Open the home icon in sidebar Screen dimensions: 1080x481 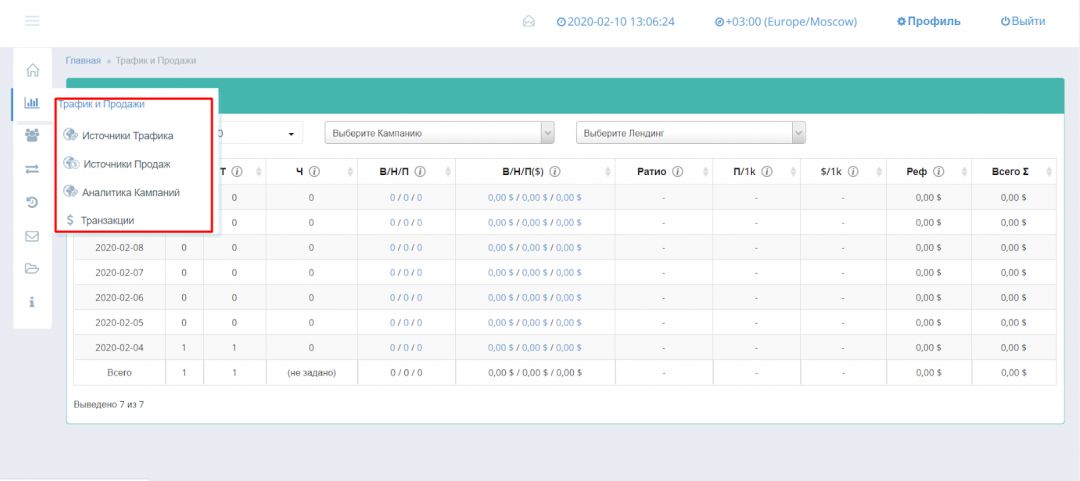pyautogui.click(x=32, y=70)
